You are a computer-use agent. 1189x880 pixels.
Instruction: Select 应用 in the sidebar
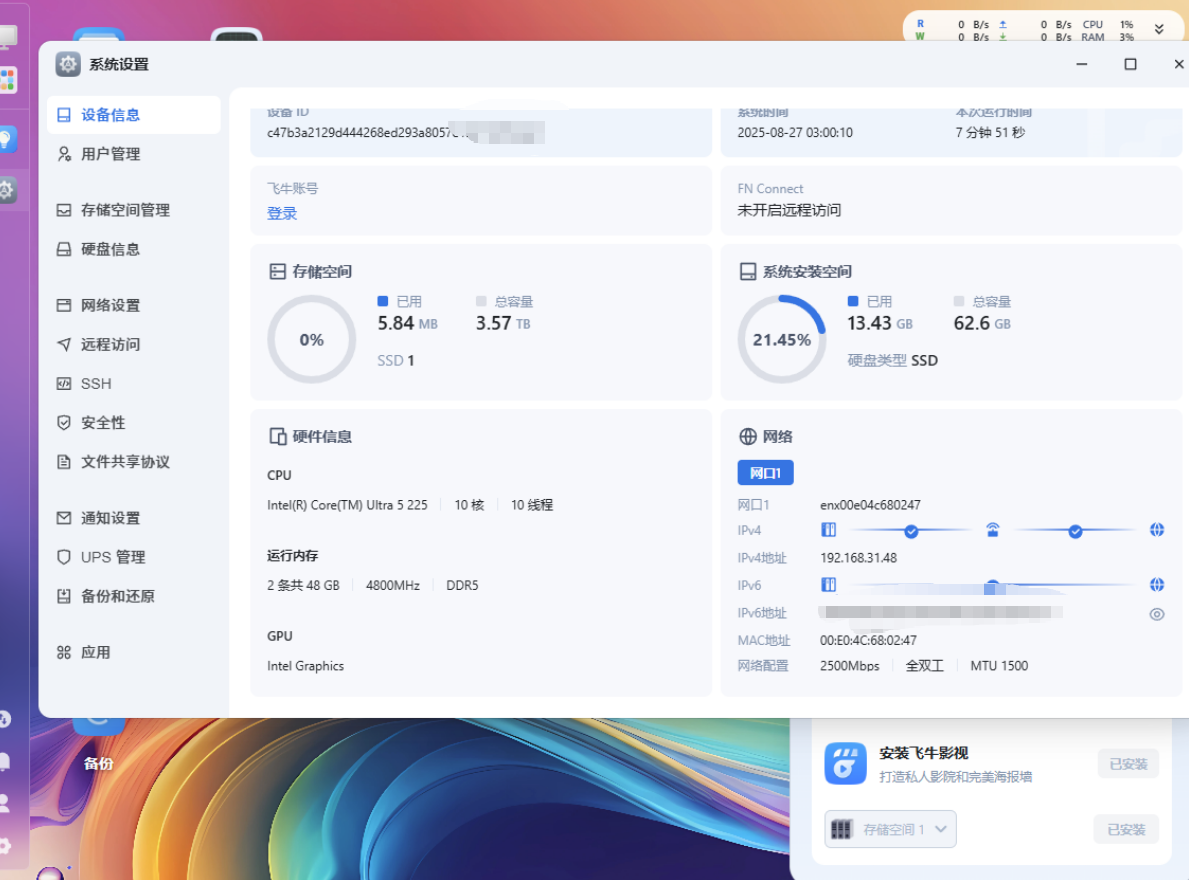pyautogui.click(x=133, y=653)
